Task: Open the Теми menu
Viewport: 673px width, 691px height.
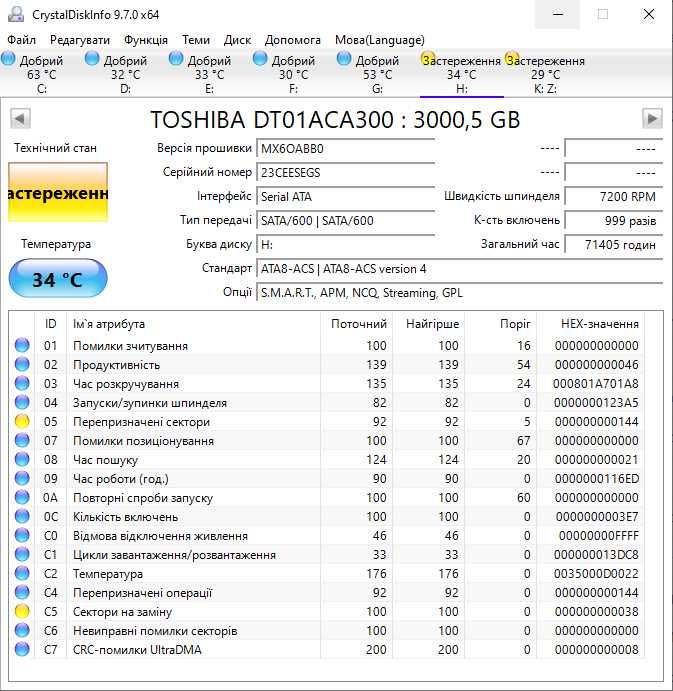Action: click(196, 40)
